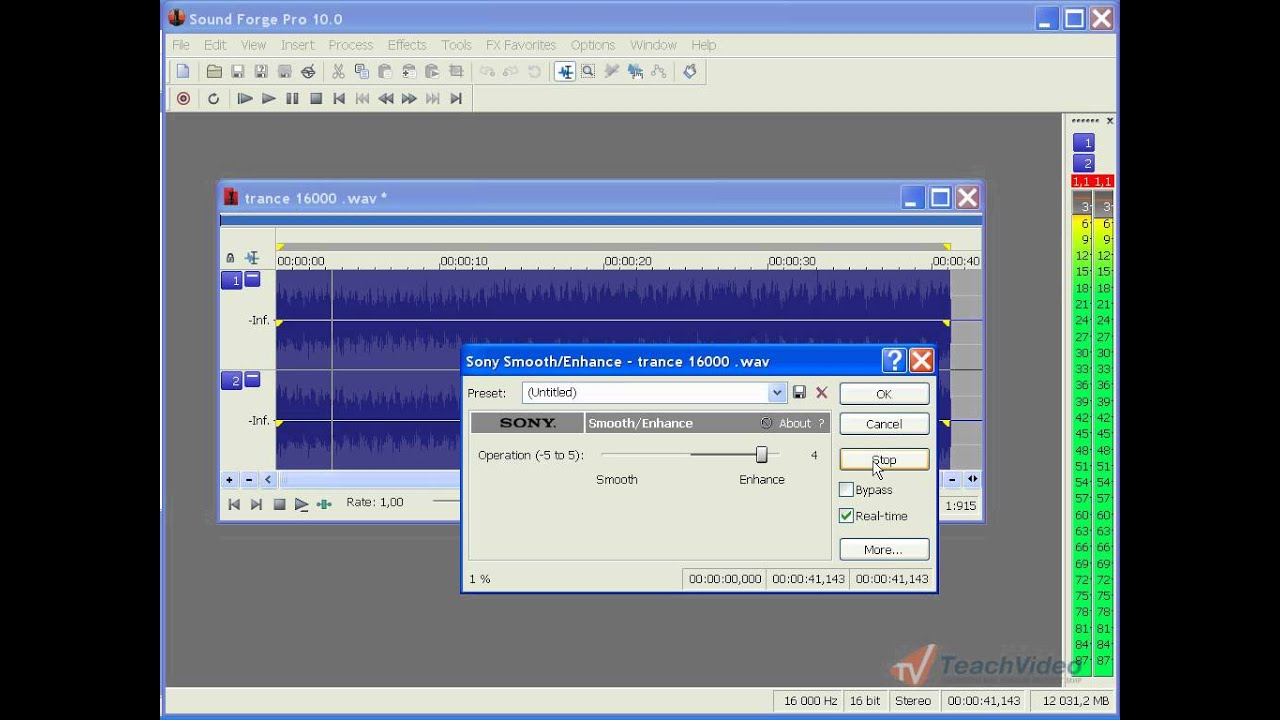Screen dimensions: 1280x720
Task: Toggle meter channel 2 button
Action: pos(1083,164)
